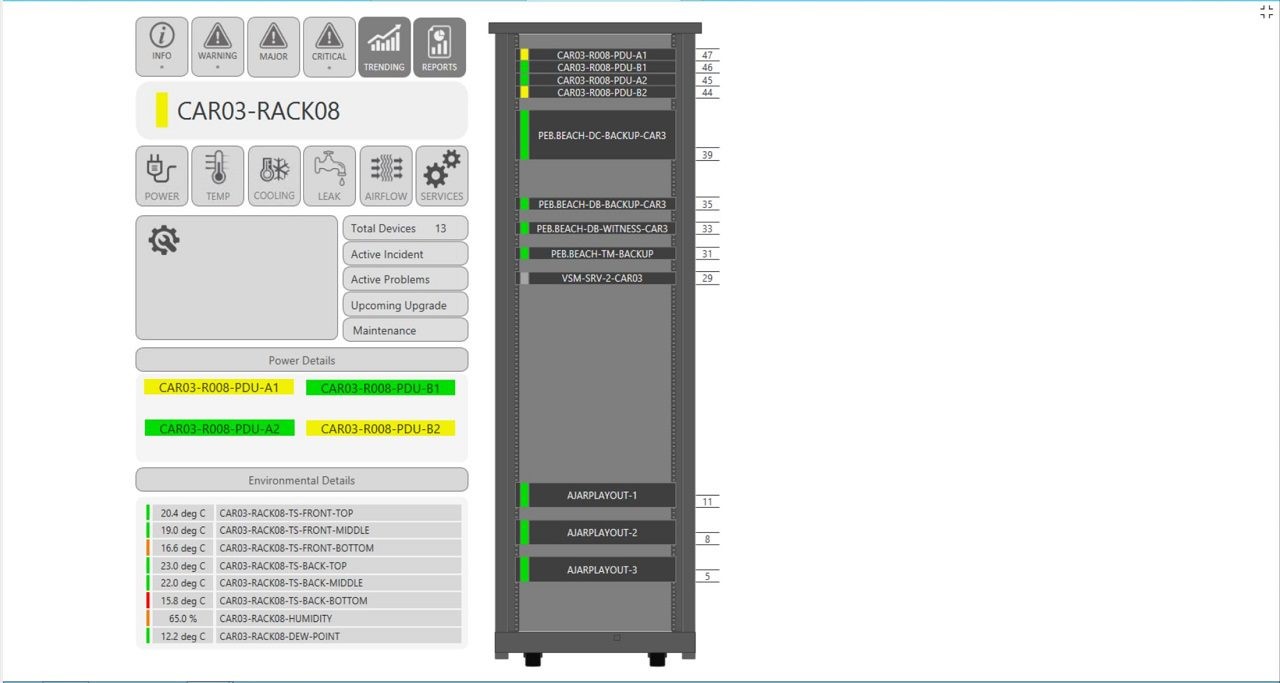This screenshot has width=1280, height=683.
Task: Select the CAR03-RACK08-TS-FRONT-MIDDLE sensor row
Action: [304, 530]
